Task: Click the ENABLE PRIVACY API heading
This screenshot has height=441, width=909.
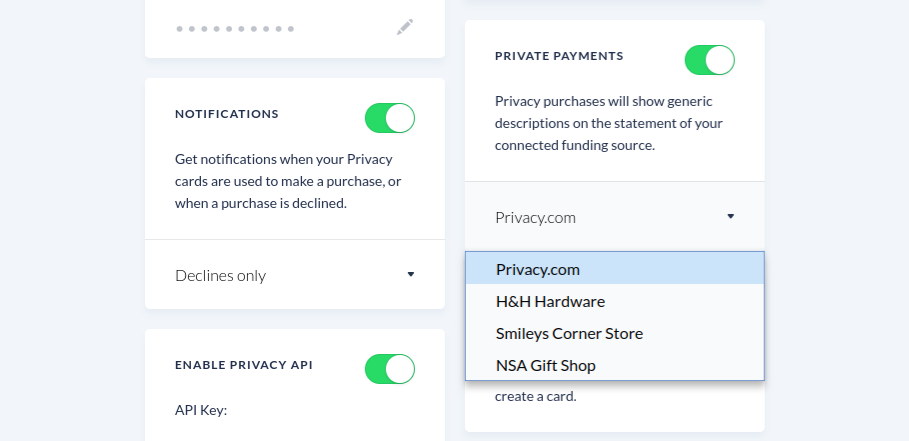Action: pos(243,365)
